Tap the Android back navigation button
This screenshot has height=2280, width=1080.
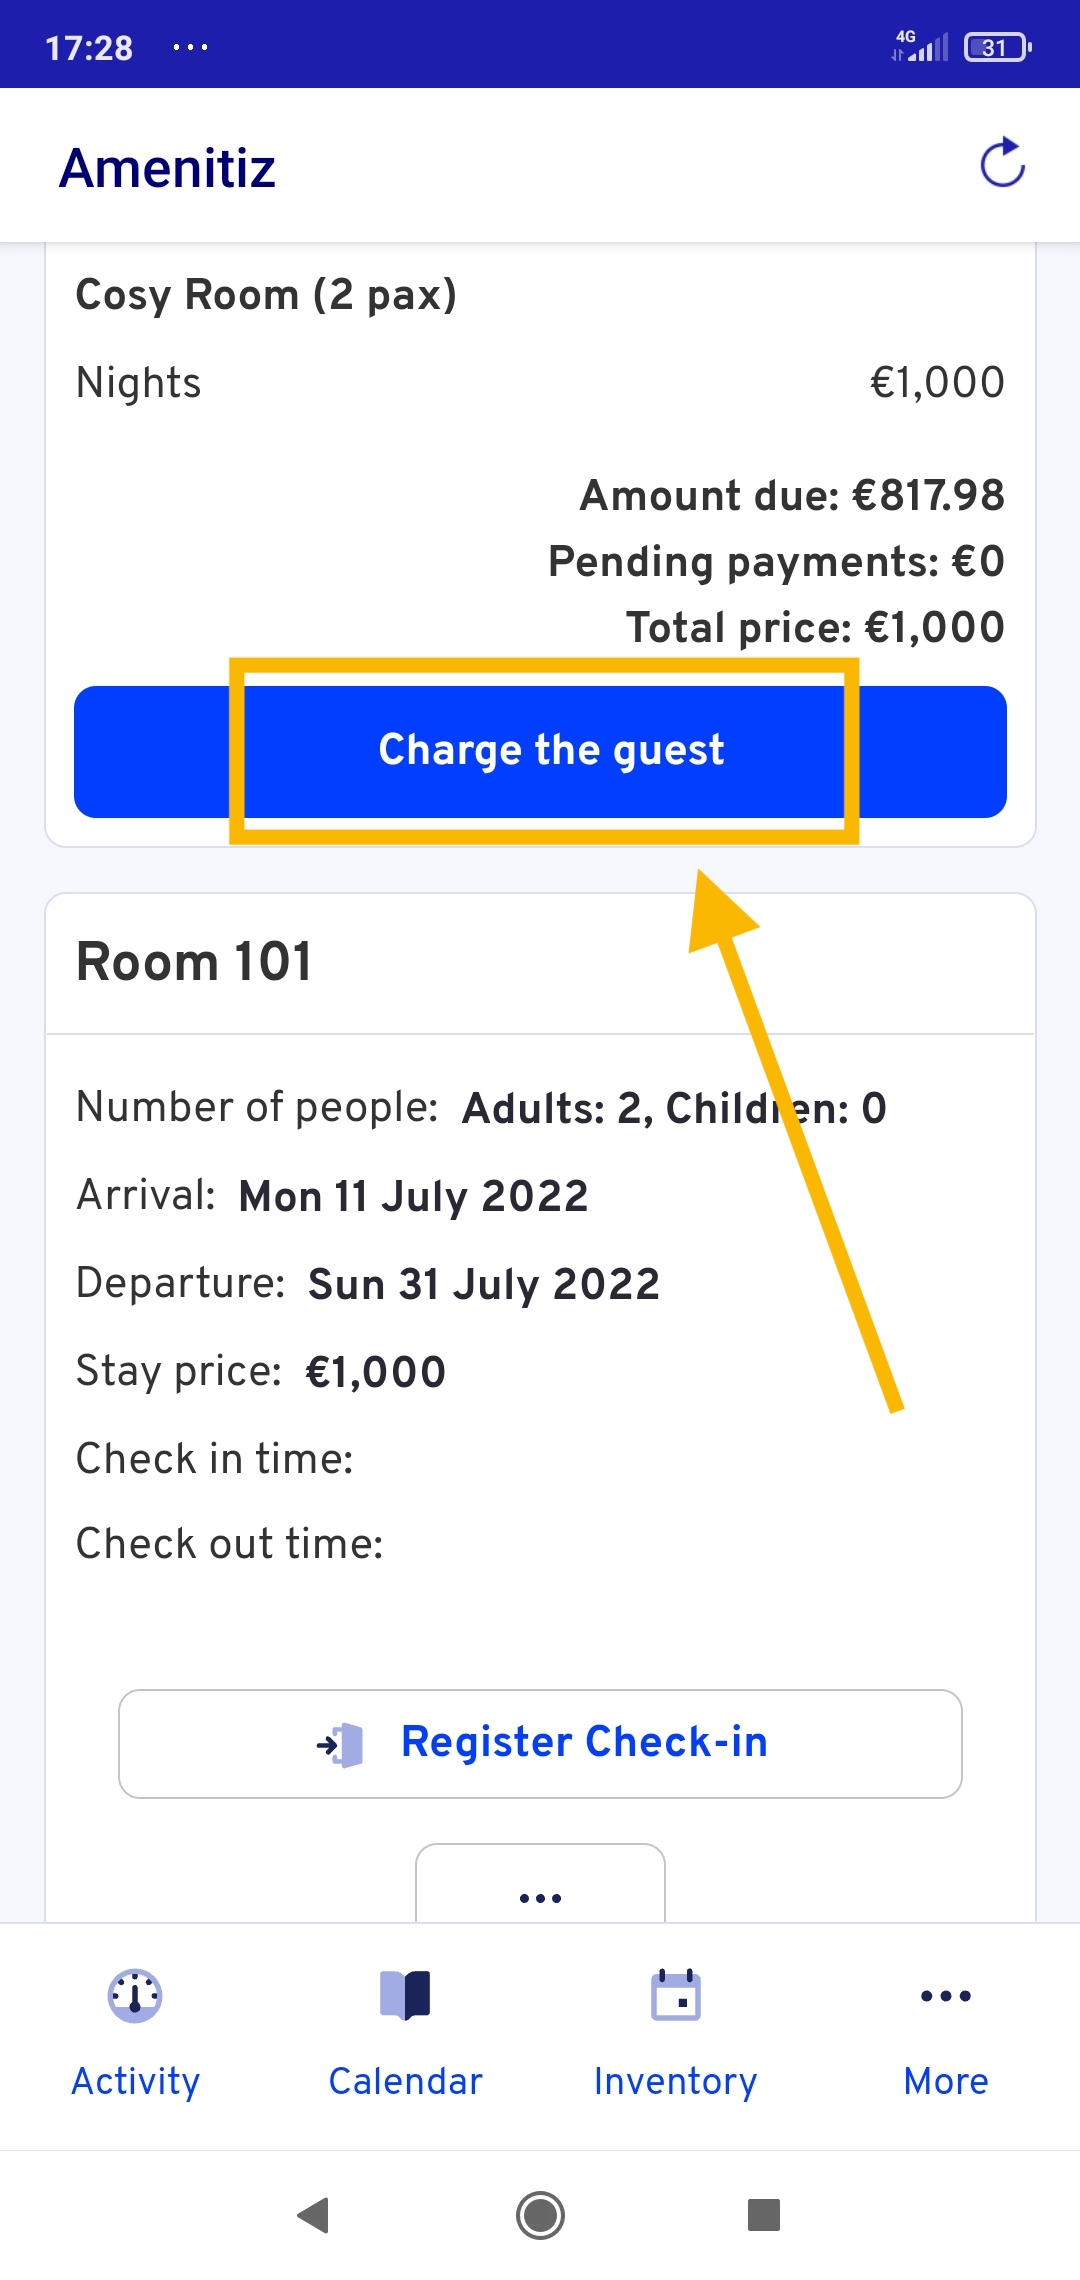pos(314,2215)
